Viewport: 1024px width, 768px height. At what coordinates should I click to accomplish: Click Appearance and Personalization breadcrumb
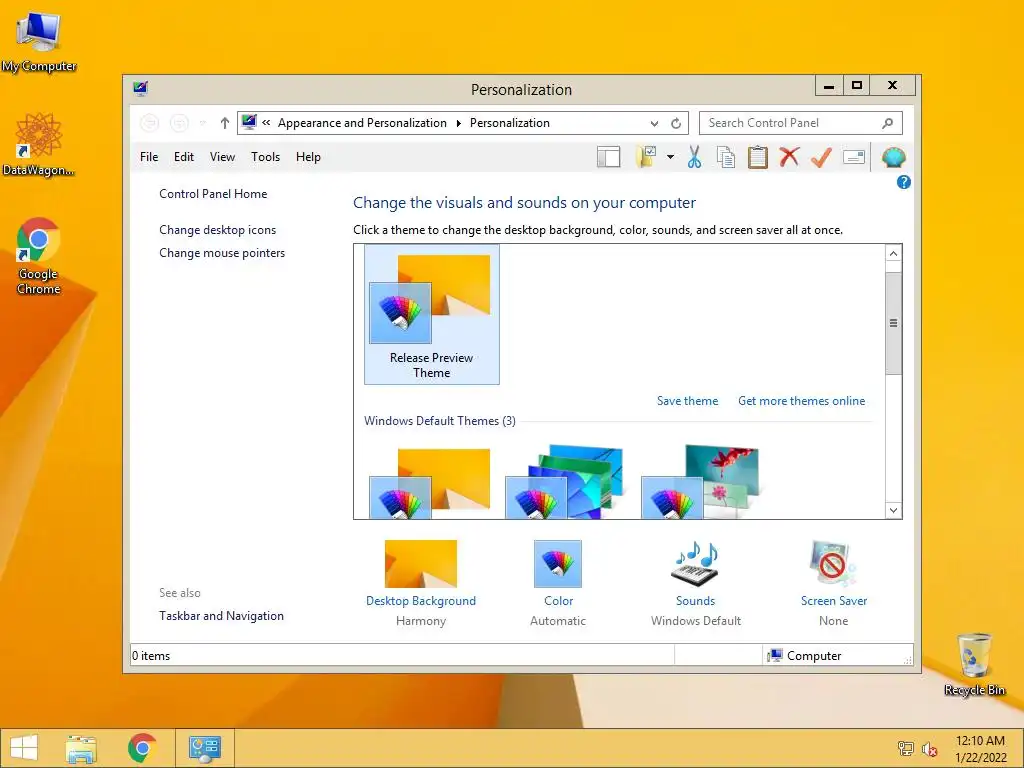(x=362, y=123)
